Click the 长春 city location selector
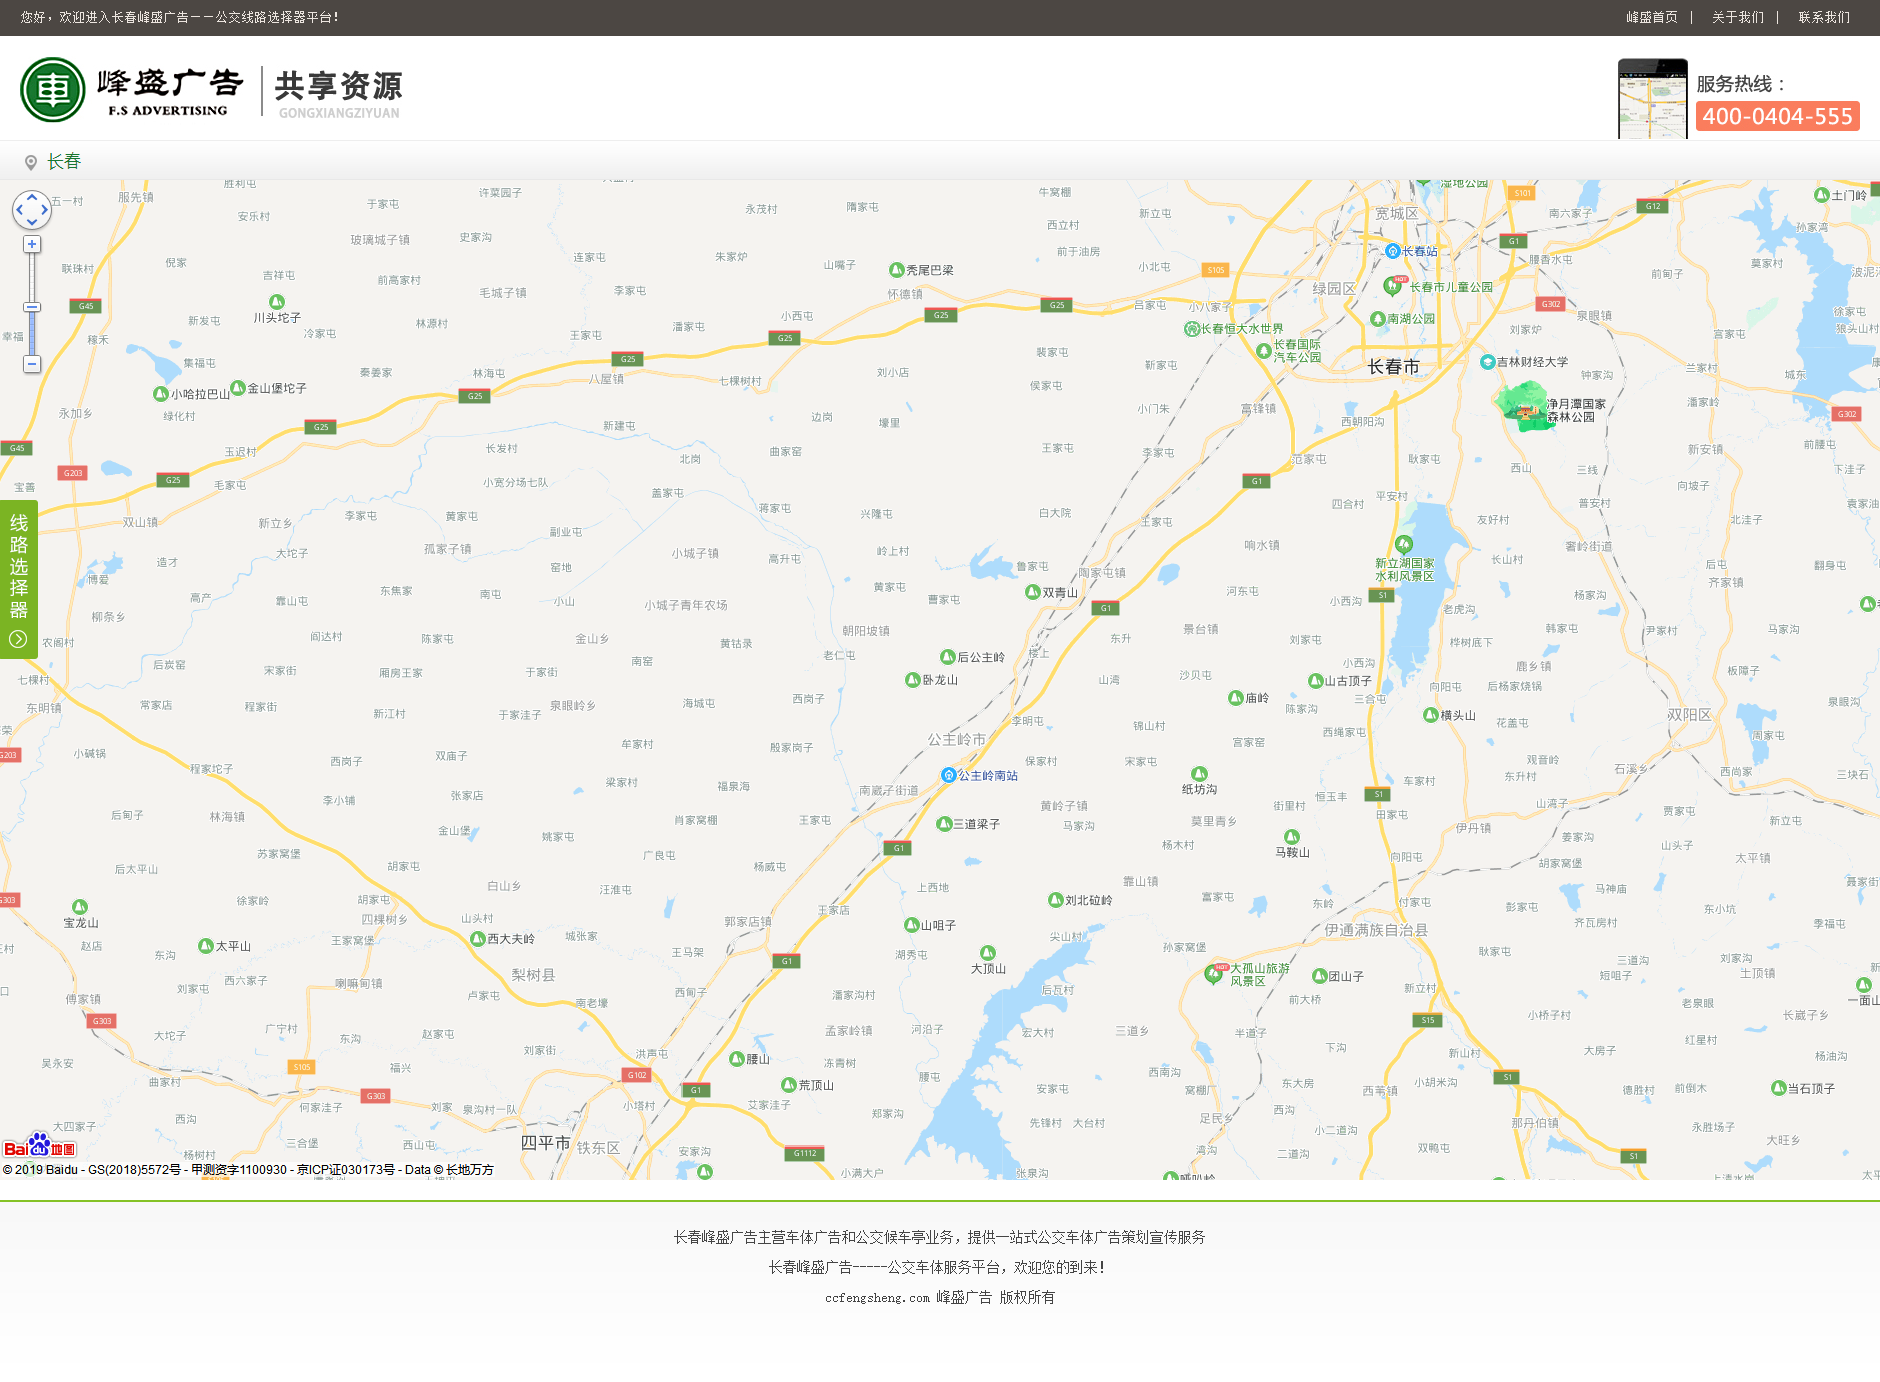 tap(63, 162)
